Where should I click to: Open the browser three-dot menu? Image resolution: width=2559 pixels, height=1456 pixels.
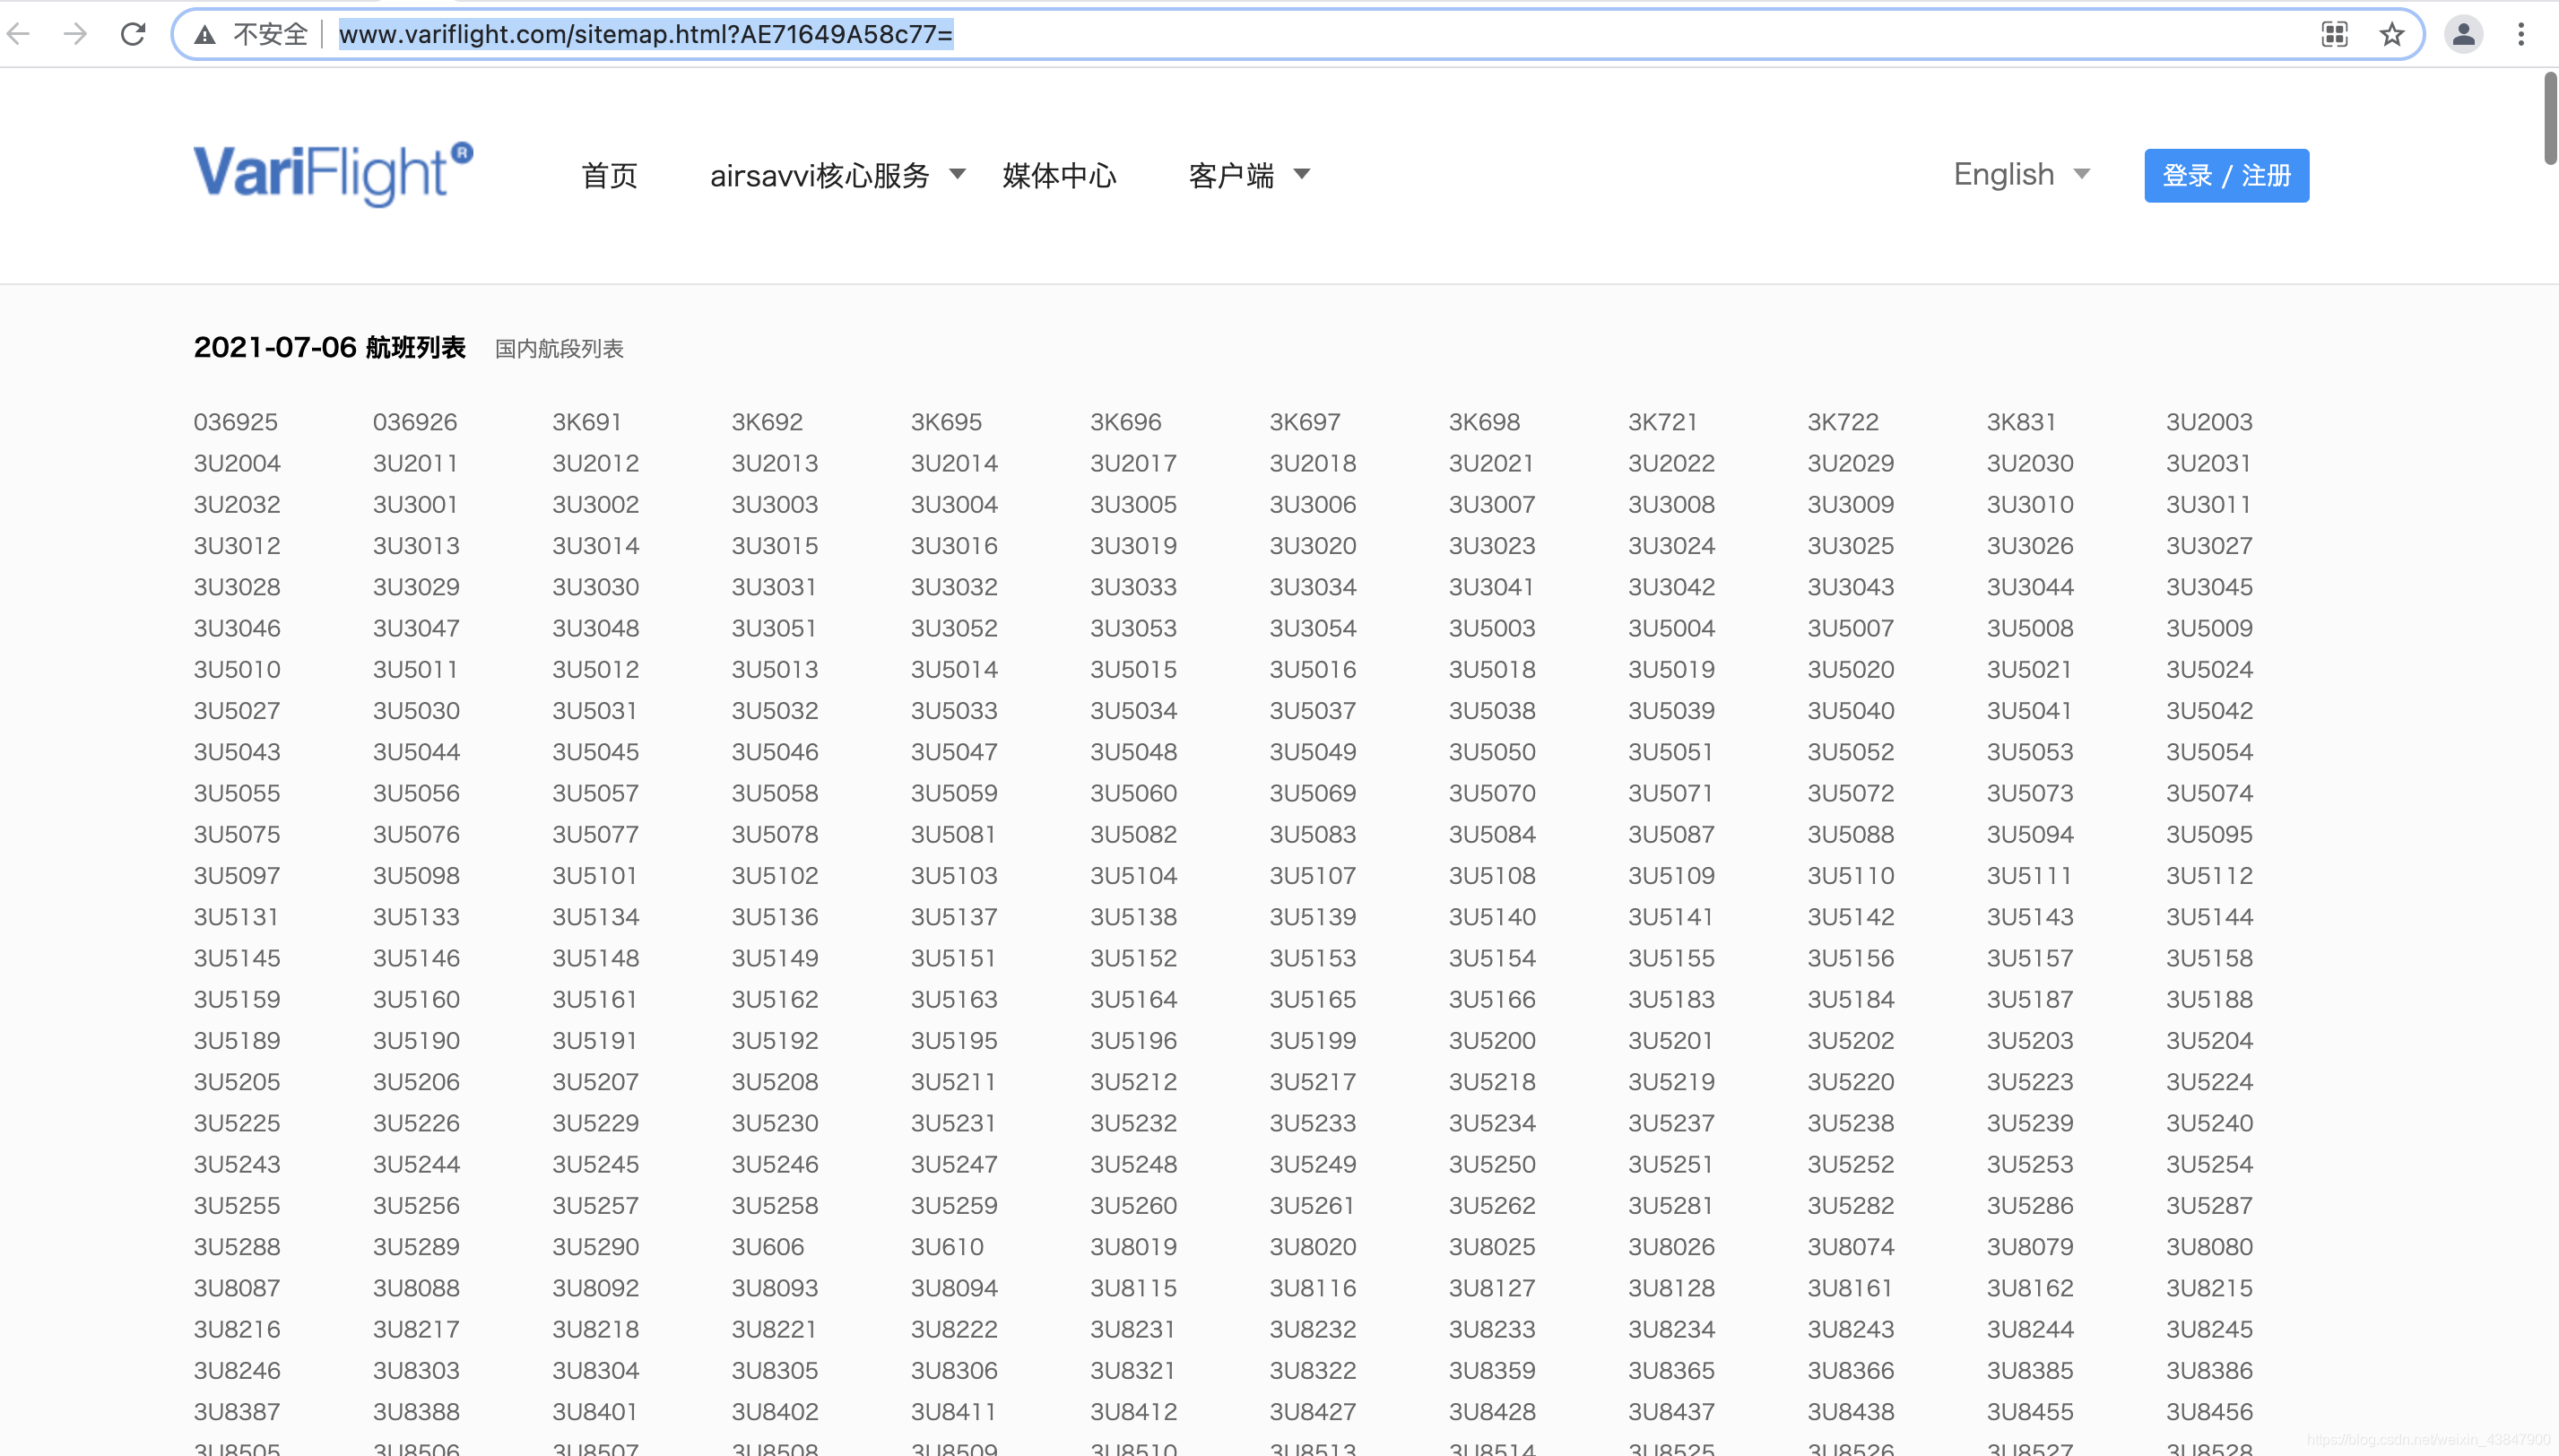2520,34
